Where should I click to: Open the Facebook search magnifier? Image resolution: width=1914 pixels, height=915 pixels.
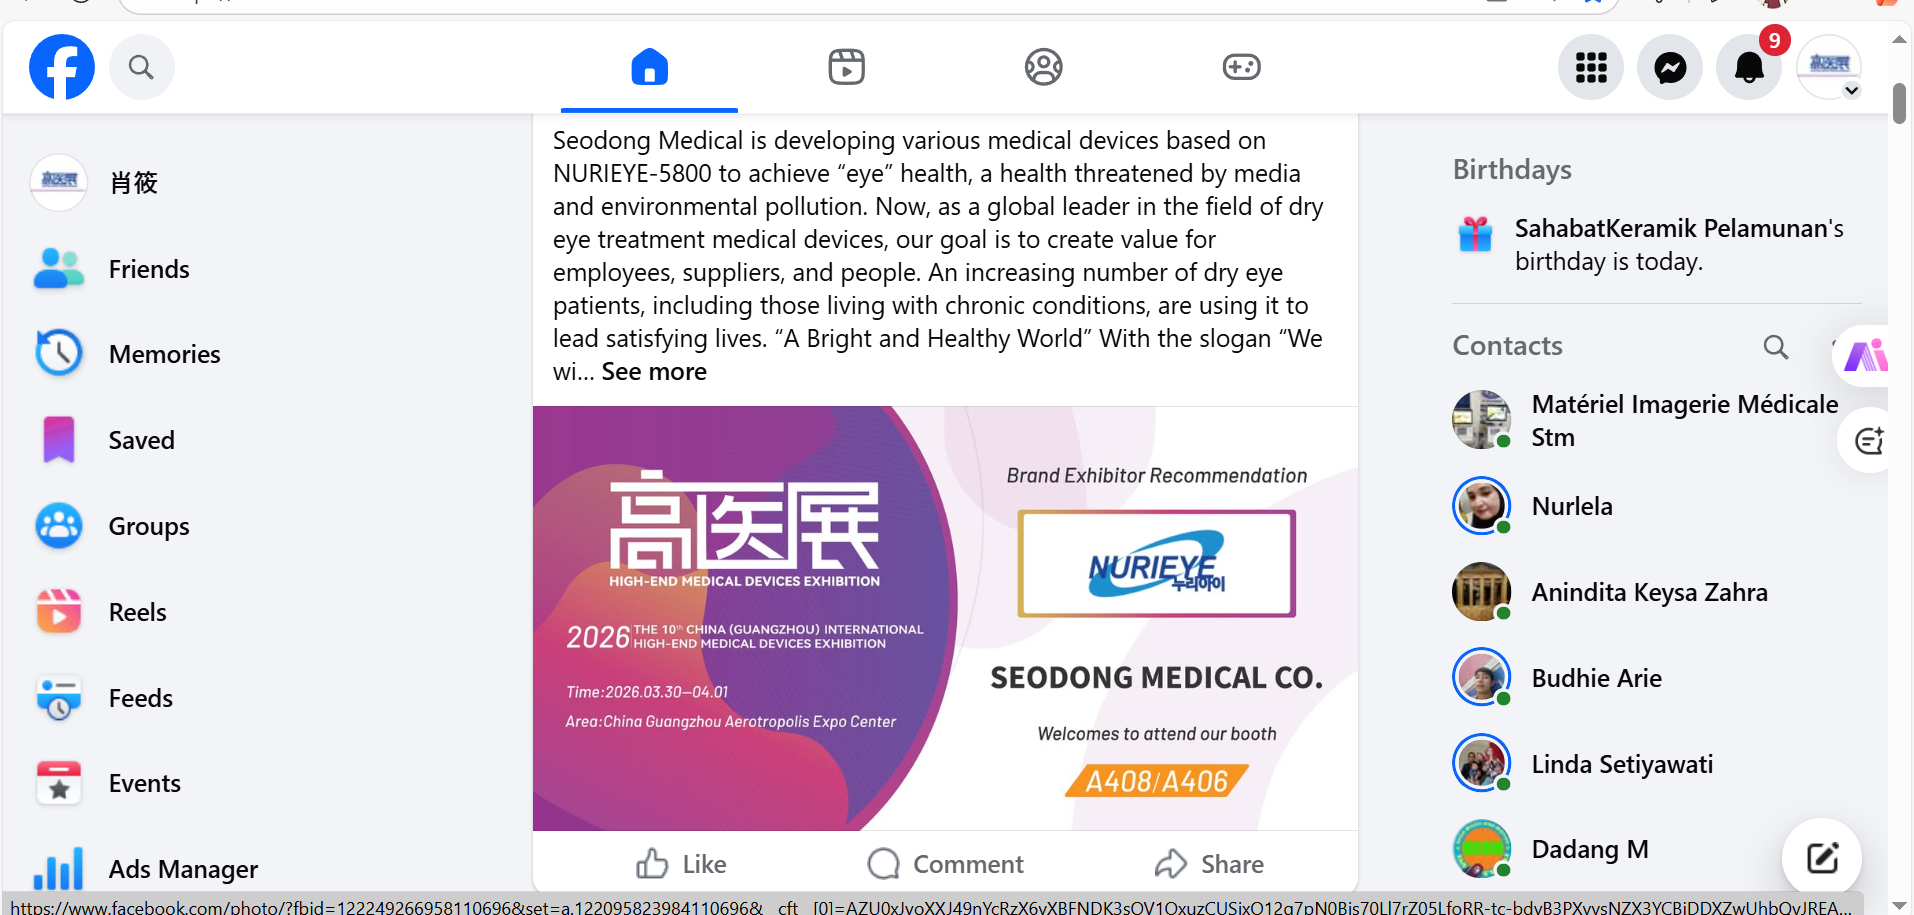tap(141, 67)
